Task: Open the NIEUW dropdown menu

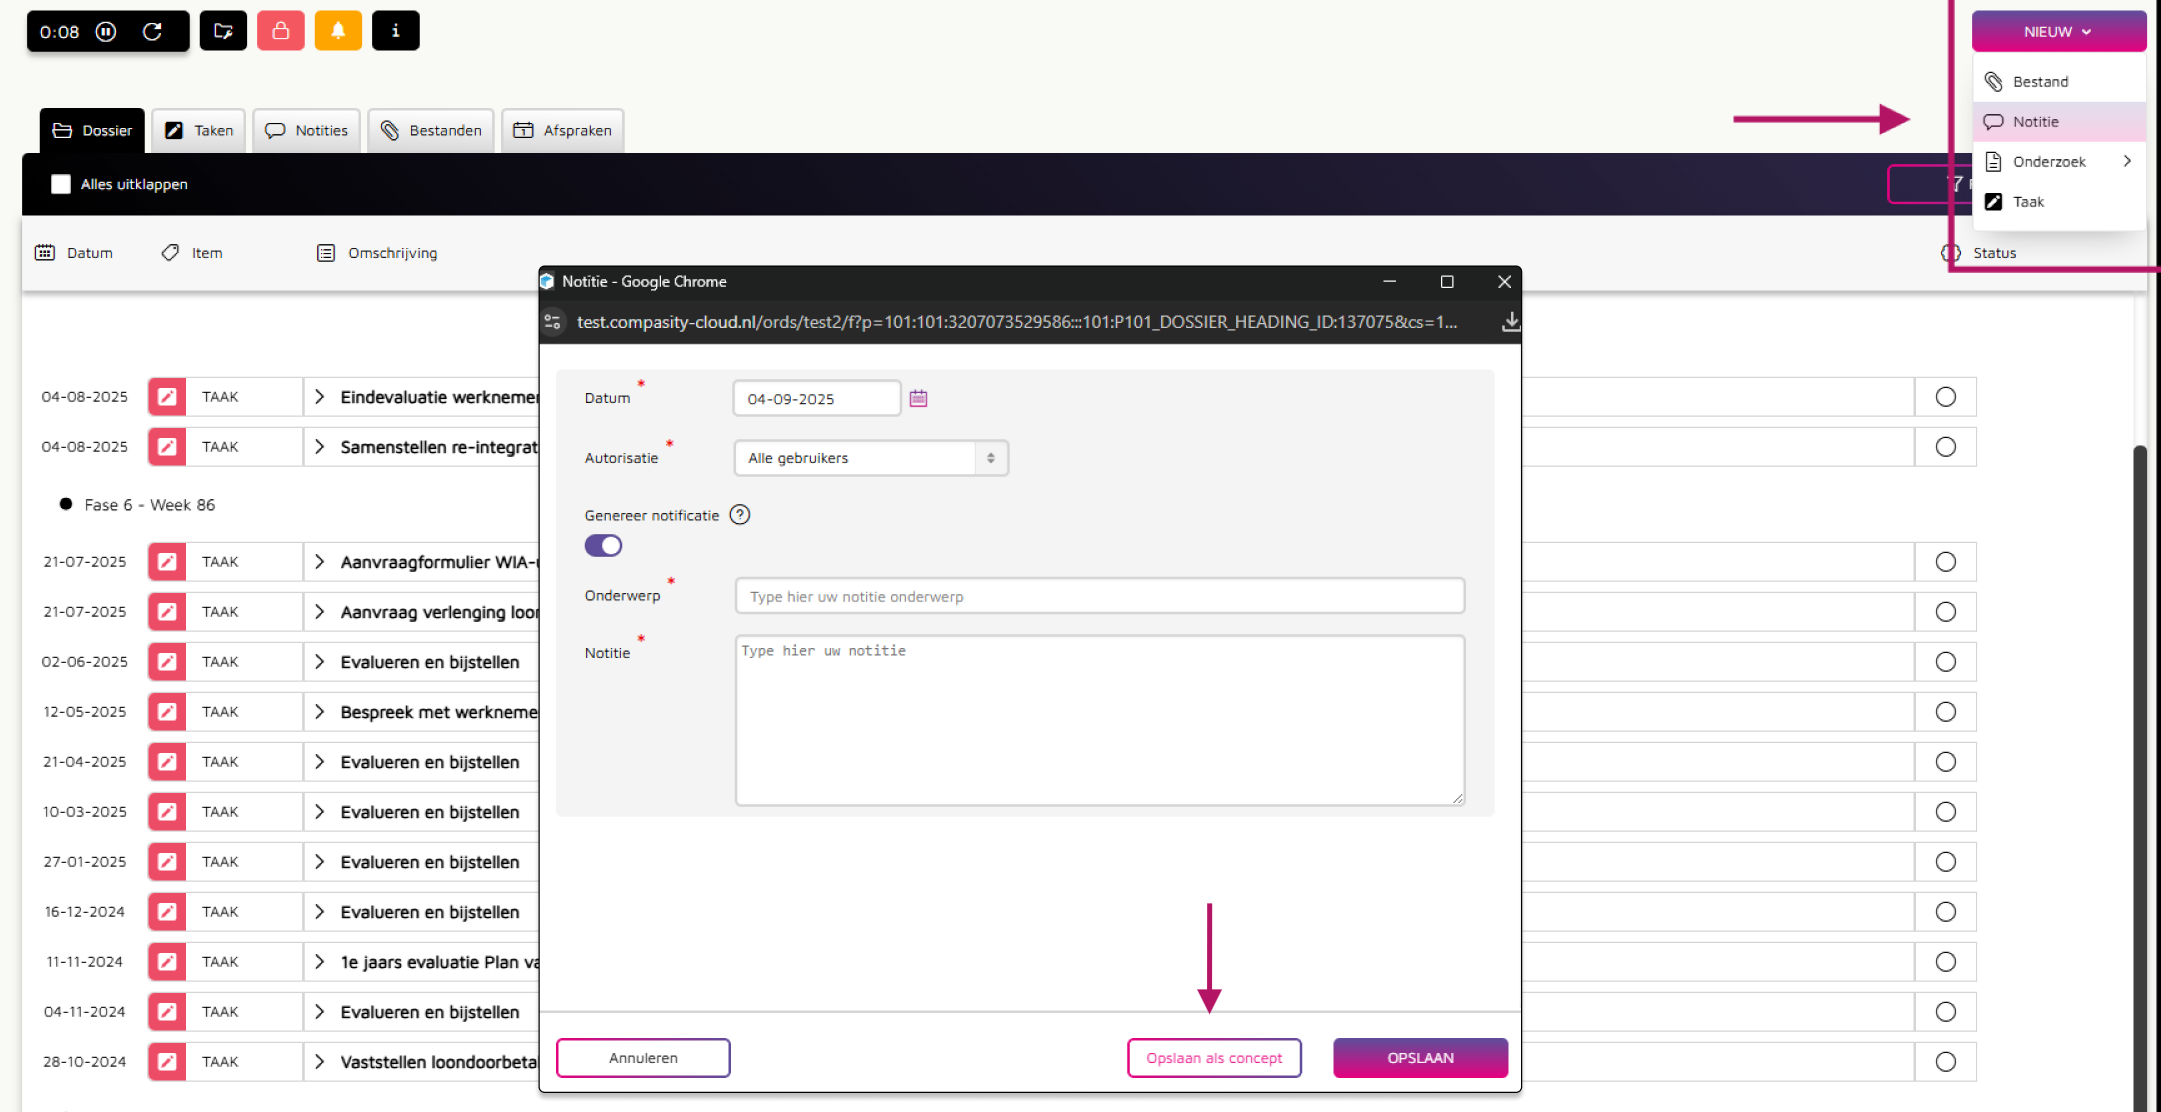Action: [2057, 31]
